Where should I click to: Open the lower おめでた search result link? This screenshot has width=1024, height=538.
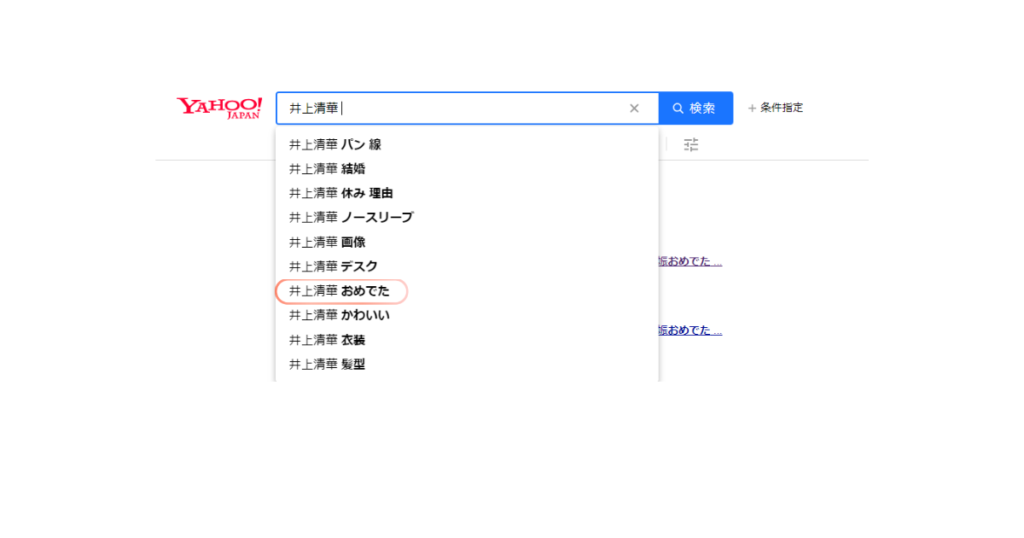click(690, 330)
